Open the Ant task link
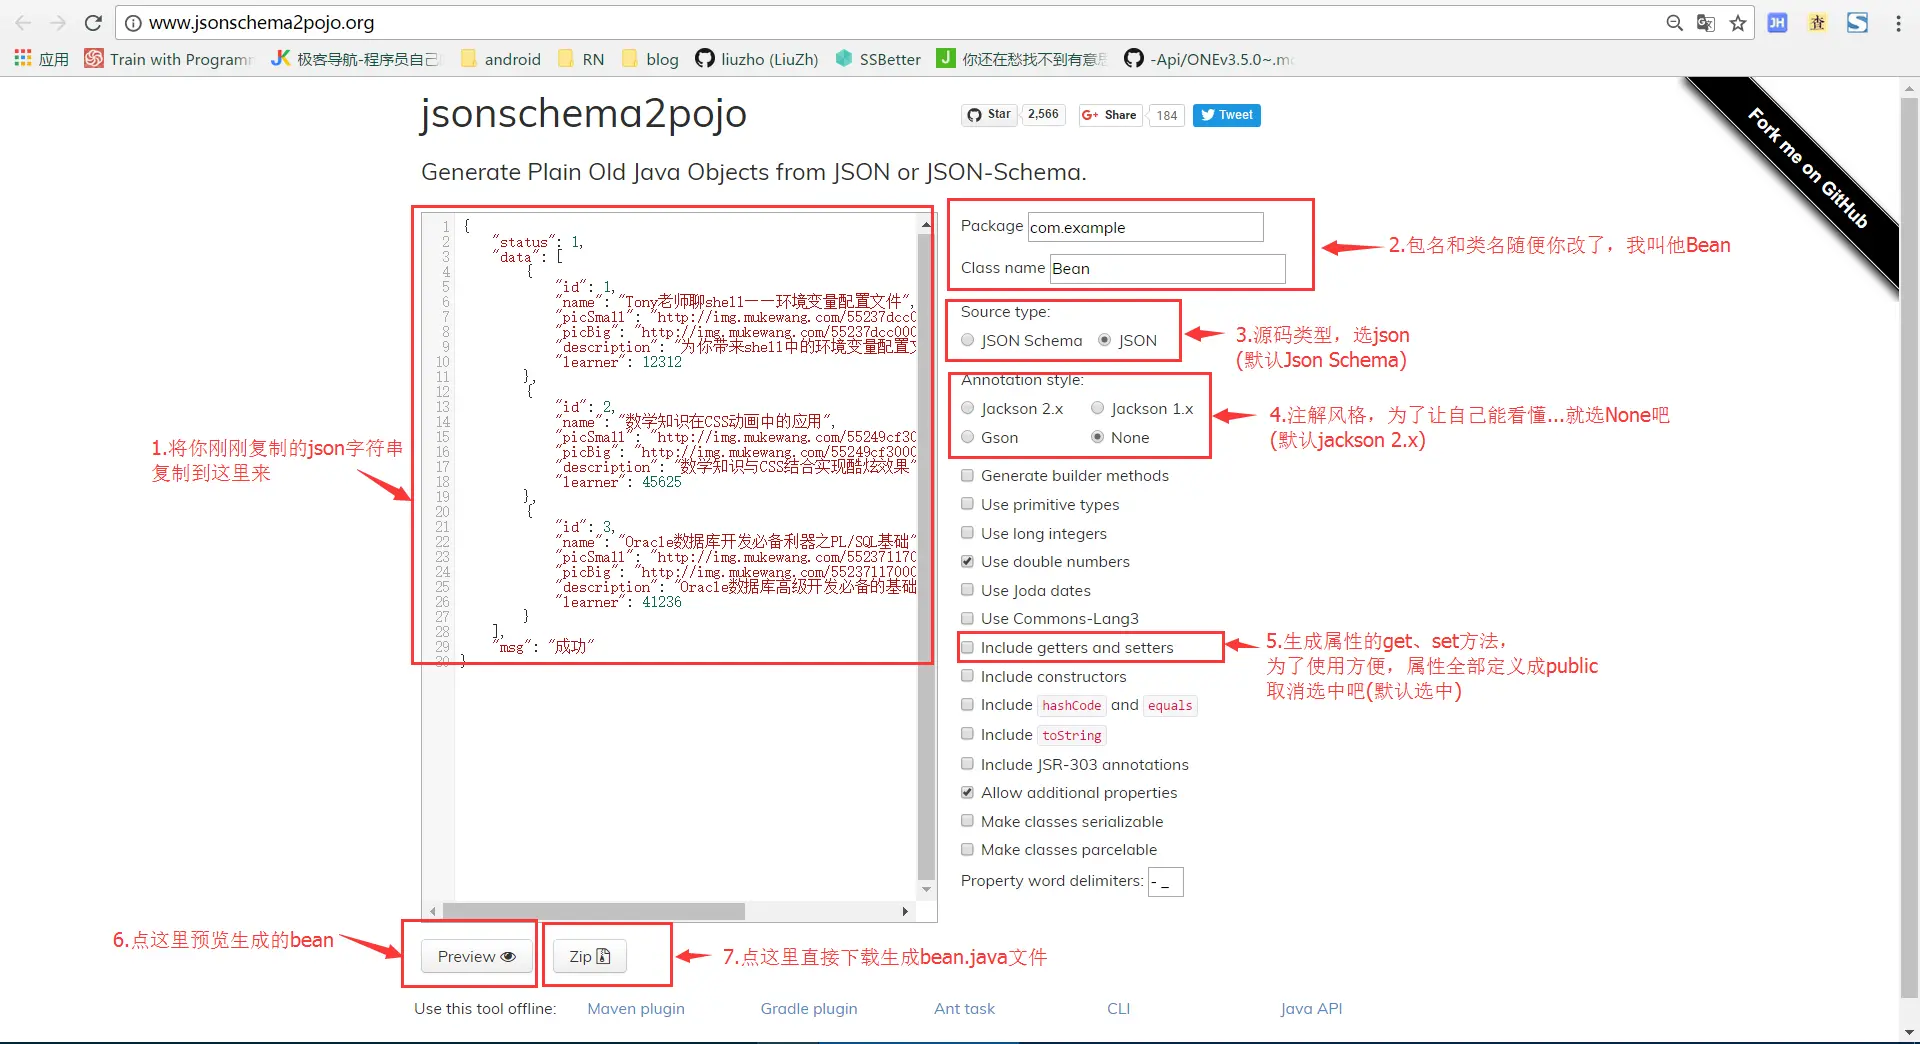 (964, 1008)
